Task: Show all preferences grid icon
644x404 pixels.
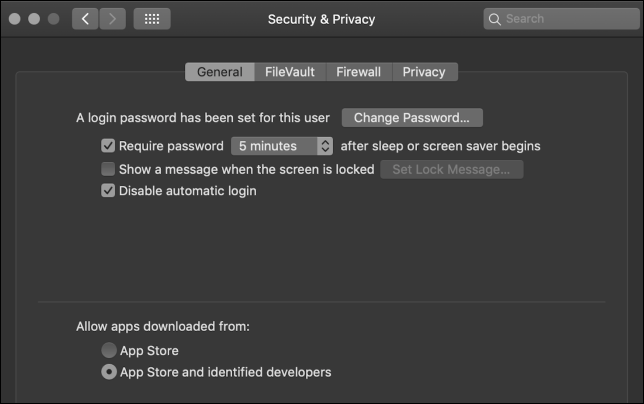Action: 151,19
